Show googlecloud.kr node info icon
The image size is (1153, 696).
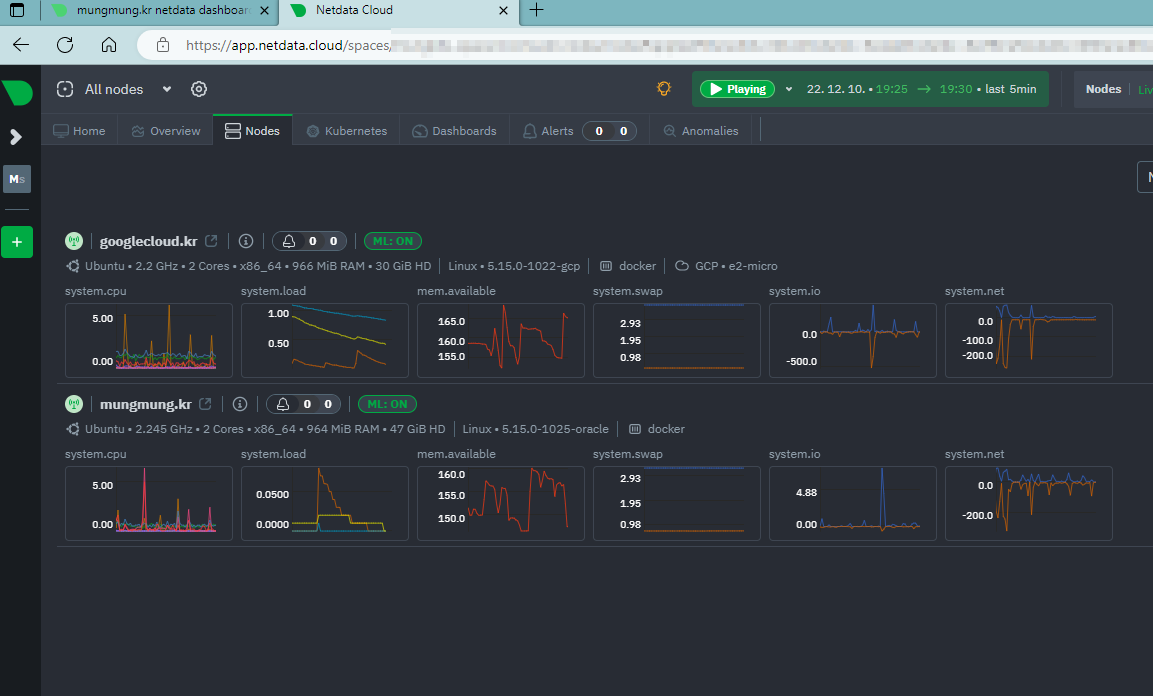point(246,241)
